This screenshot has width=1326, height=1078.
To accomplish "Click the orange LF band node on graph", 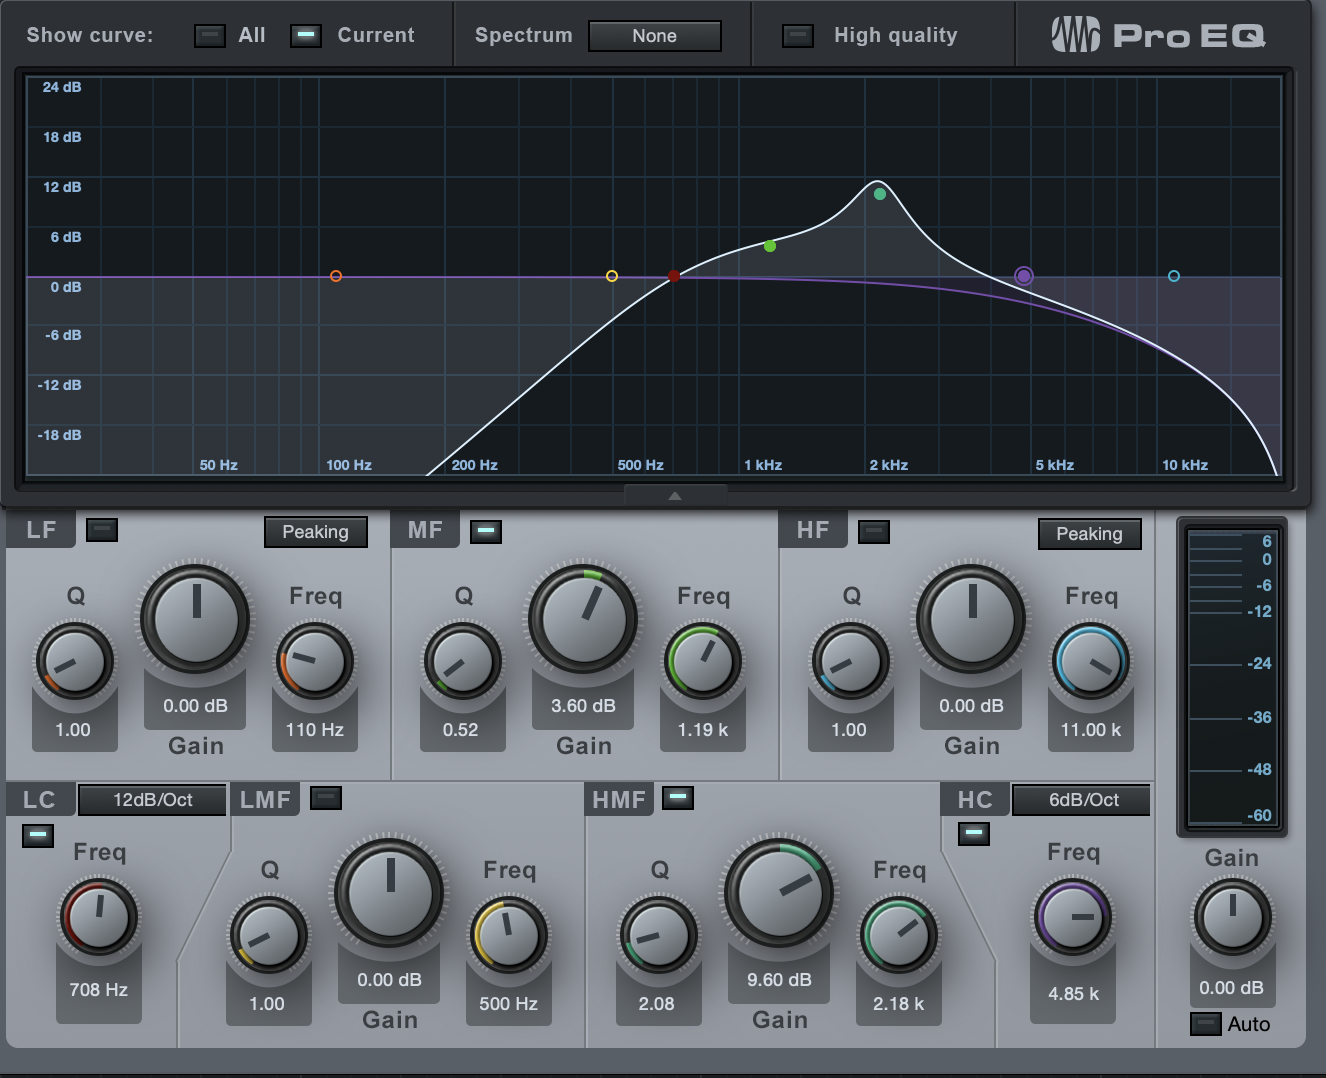I will point(336,276).
